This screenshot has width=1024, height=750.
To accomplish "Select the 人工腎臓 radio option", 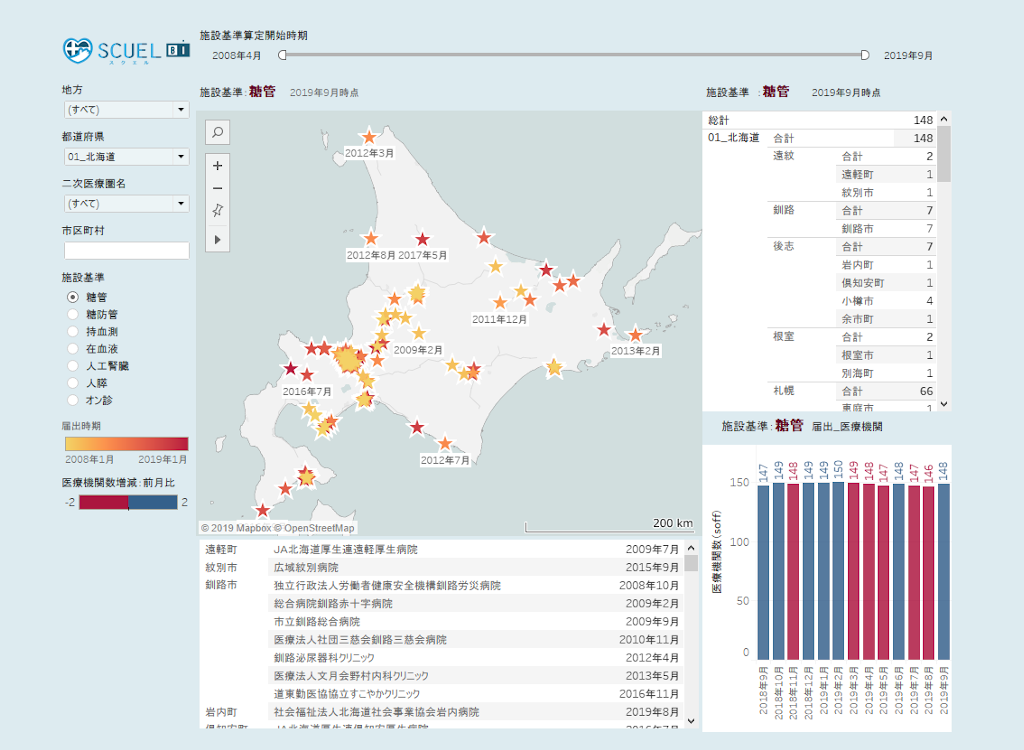I will [73, 366].
